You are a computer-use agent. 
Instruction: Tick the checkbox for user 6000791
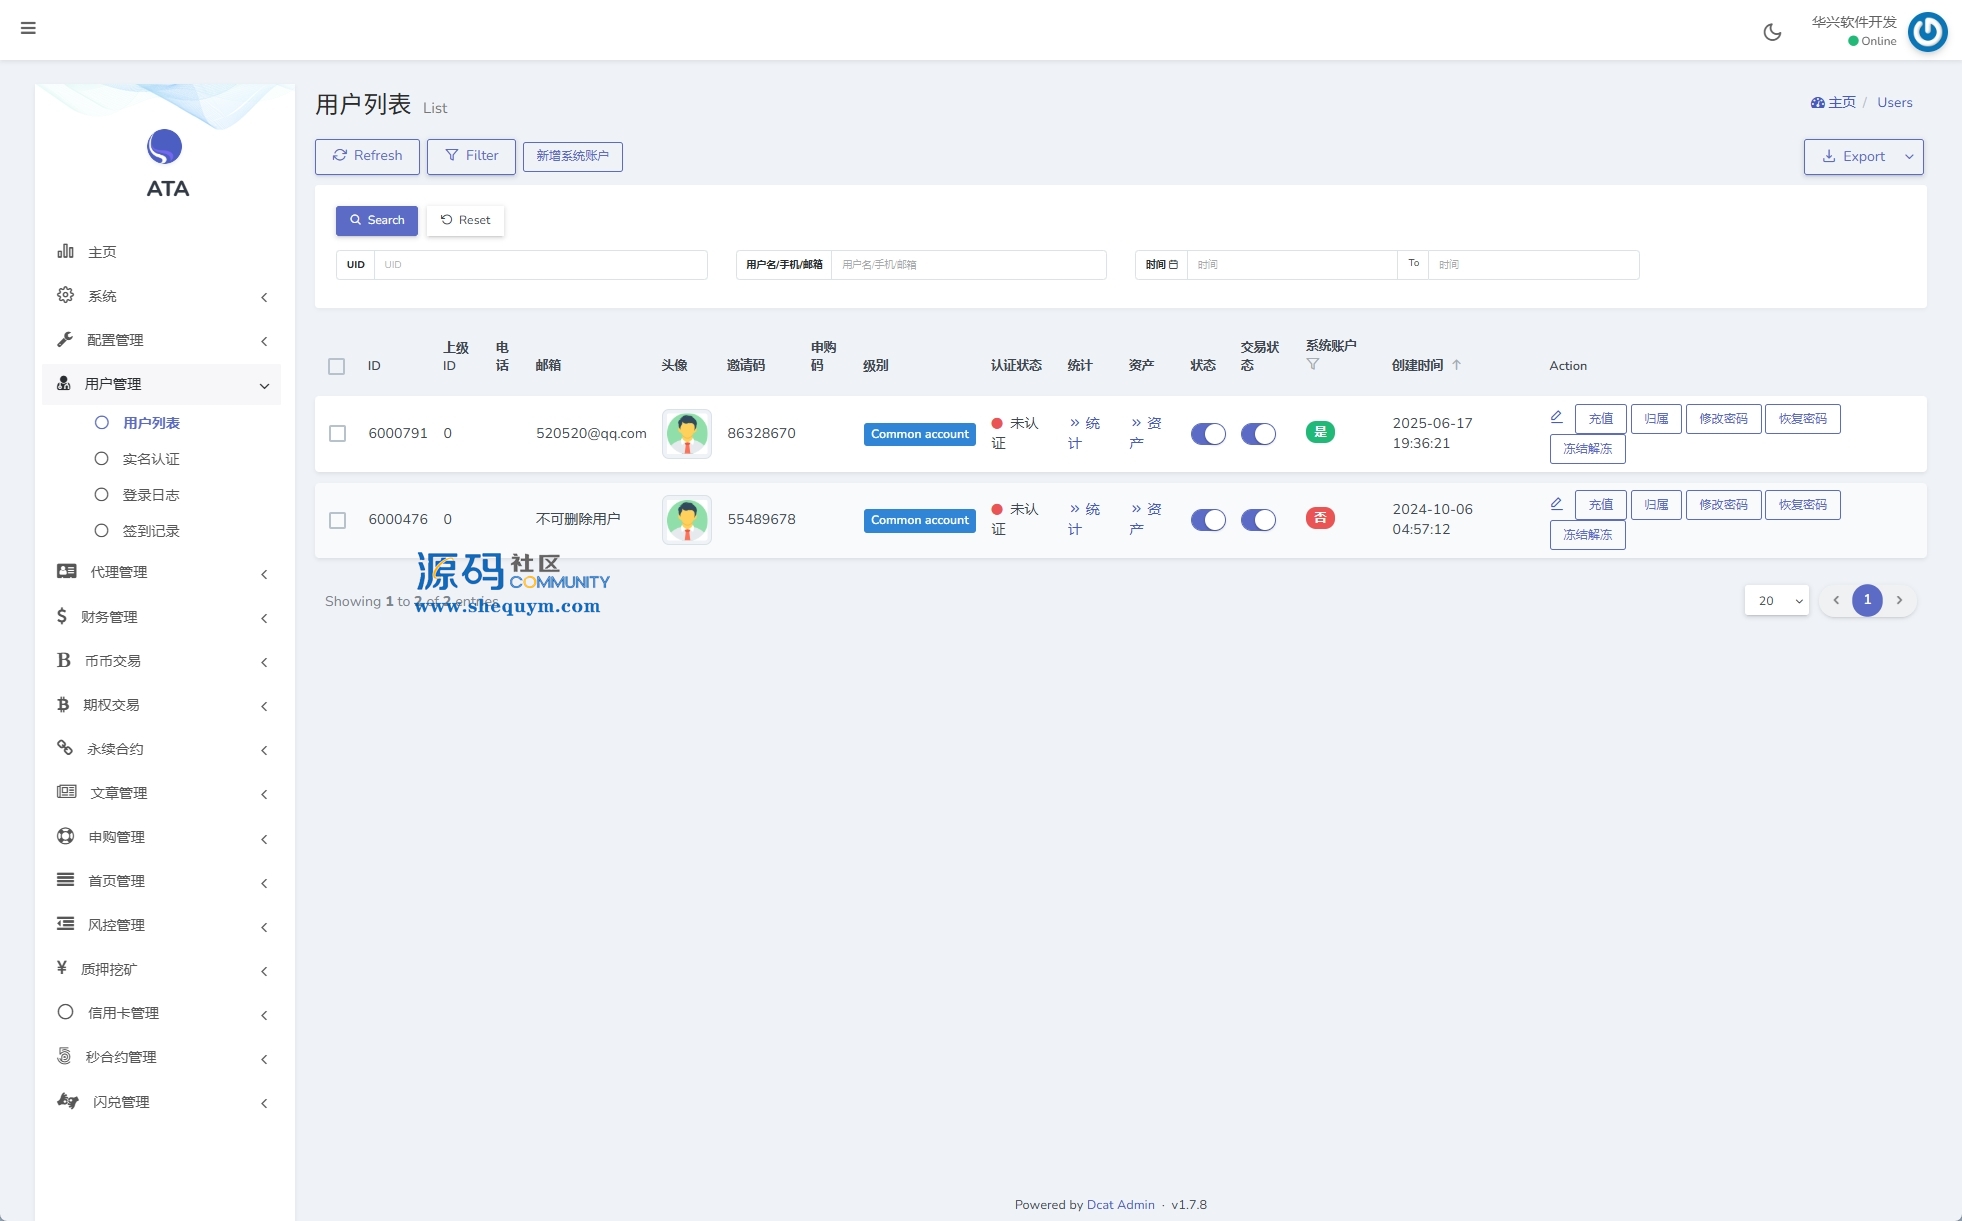coord(337,433)
